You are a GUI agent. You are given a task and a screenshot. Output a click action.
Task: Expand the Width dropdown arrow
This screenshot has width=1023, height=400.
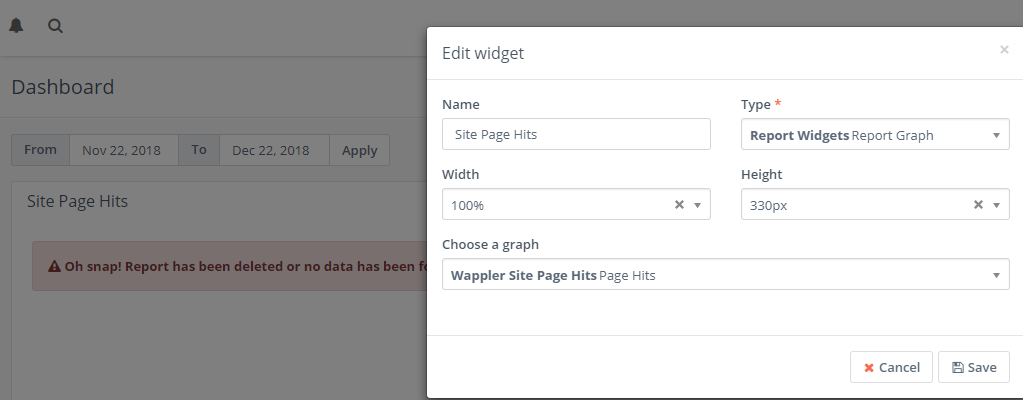(x=697, y=206)
